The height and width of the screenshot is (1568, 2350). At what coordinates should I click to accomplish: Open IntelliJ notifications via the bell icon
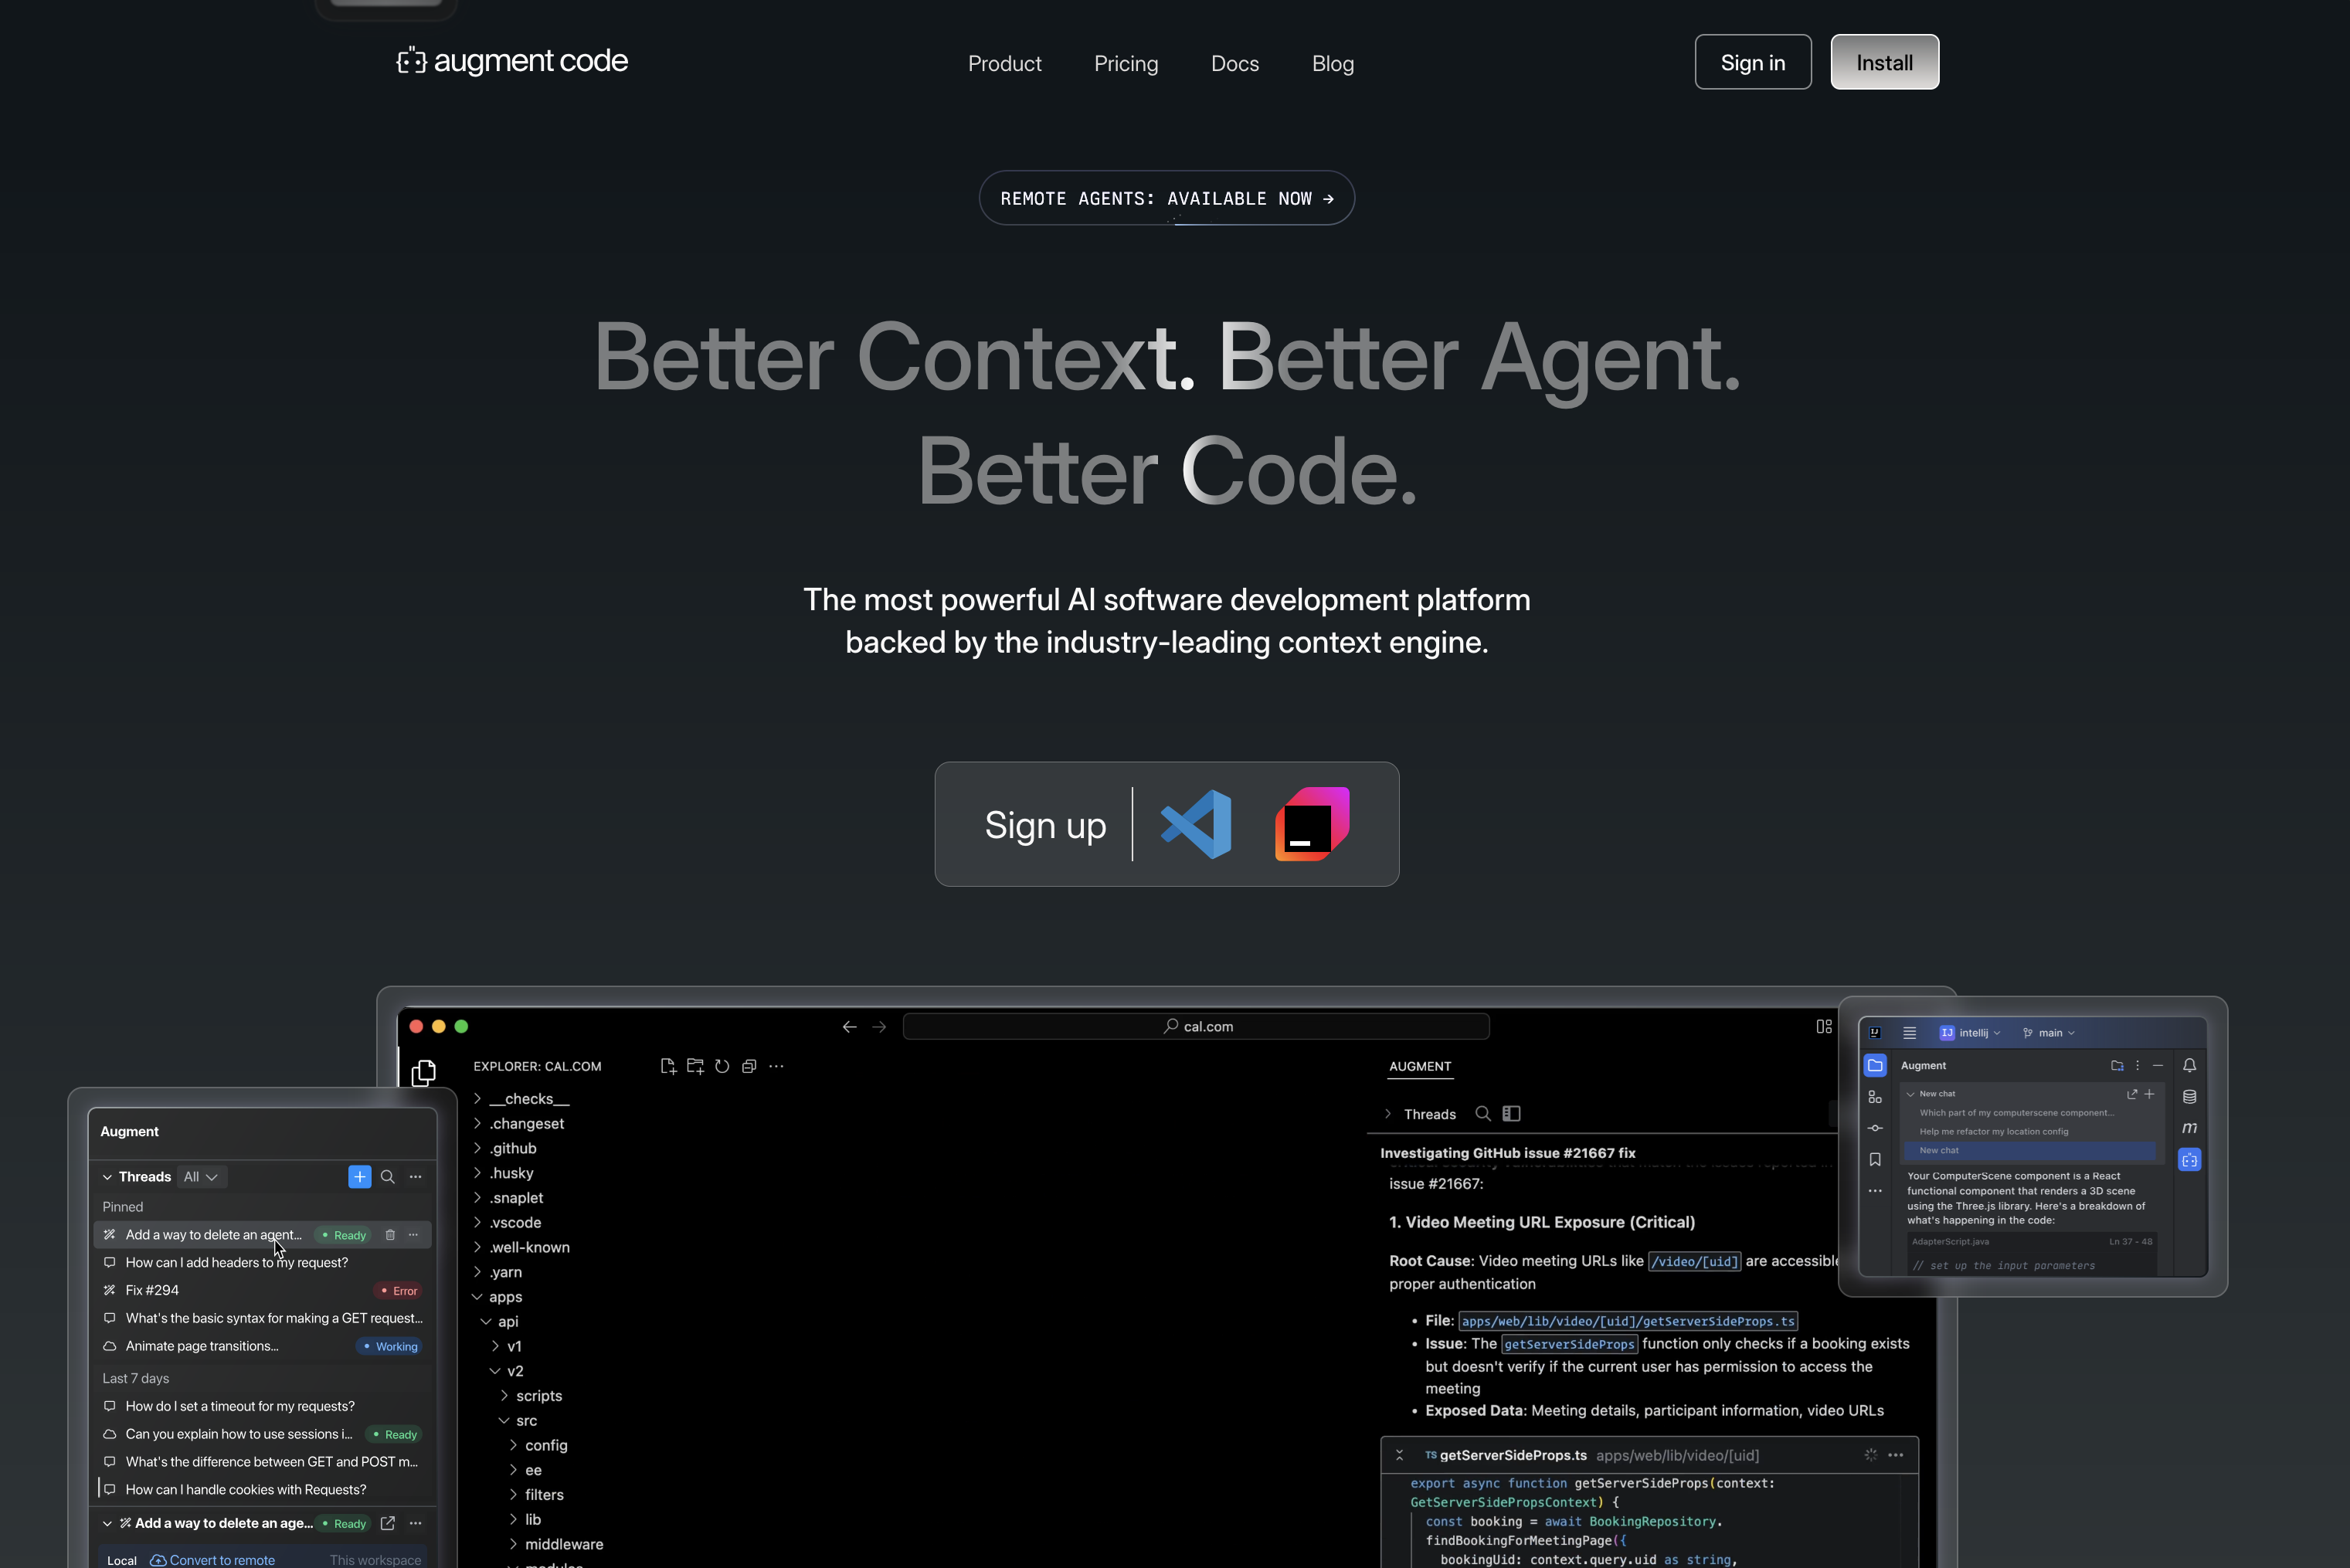tap(2190, 1066)
